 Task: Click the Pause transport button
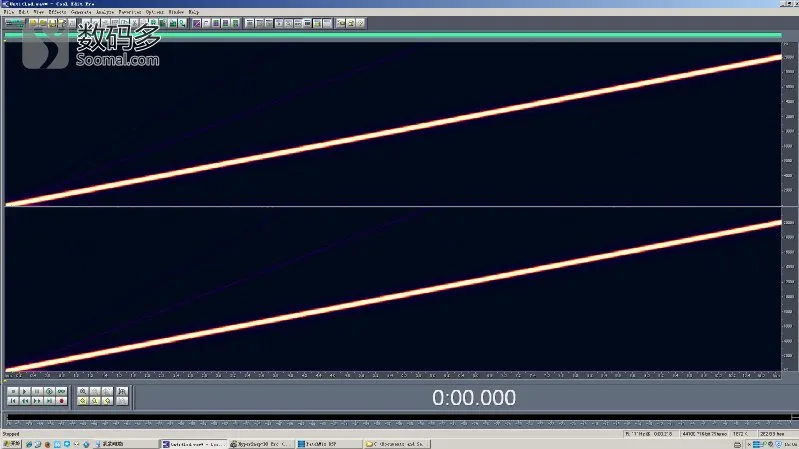pos(37,391)
